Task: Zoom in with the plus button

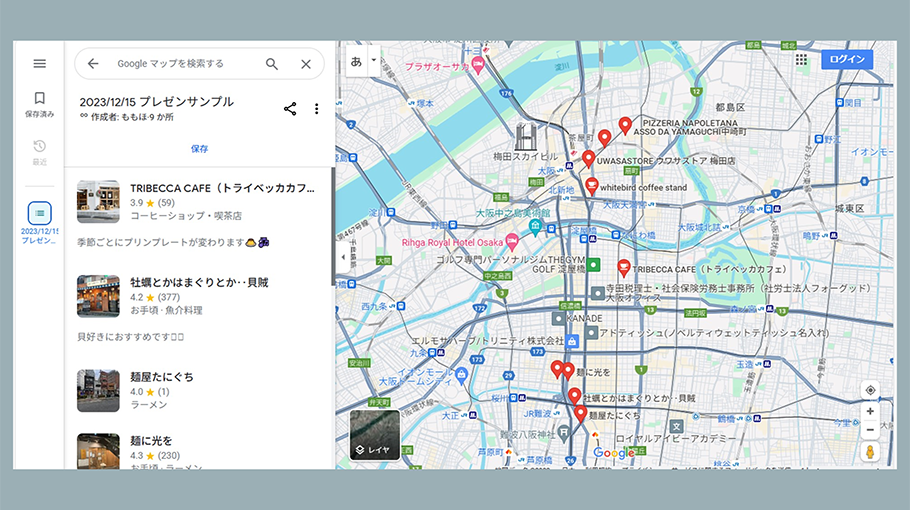Action: [x=870, y=411]
